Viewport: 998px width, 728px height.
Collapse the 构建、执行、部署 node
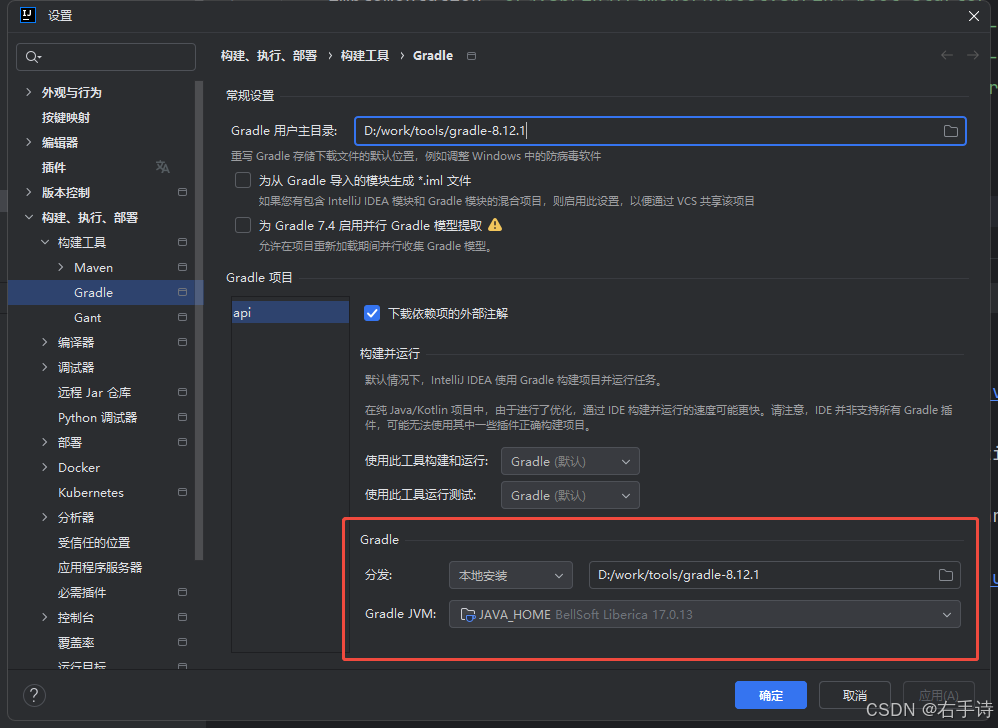pos(29,217)
